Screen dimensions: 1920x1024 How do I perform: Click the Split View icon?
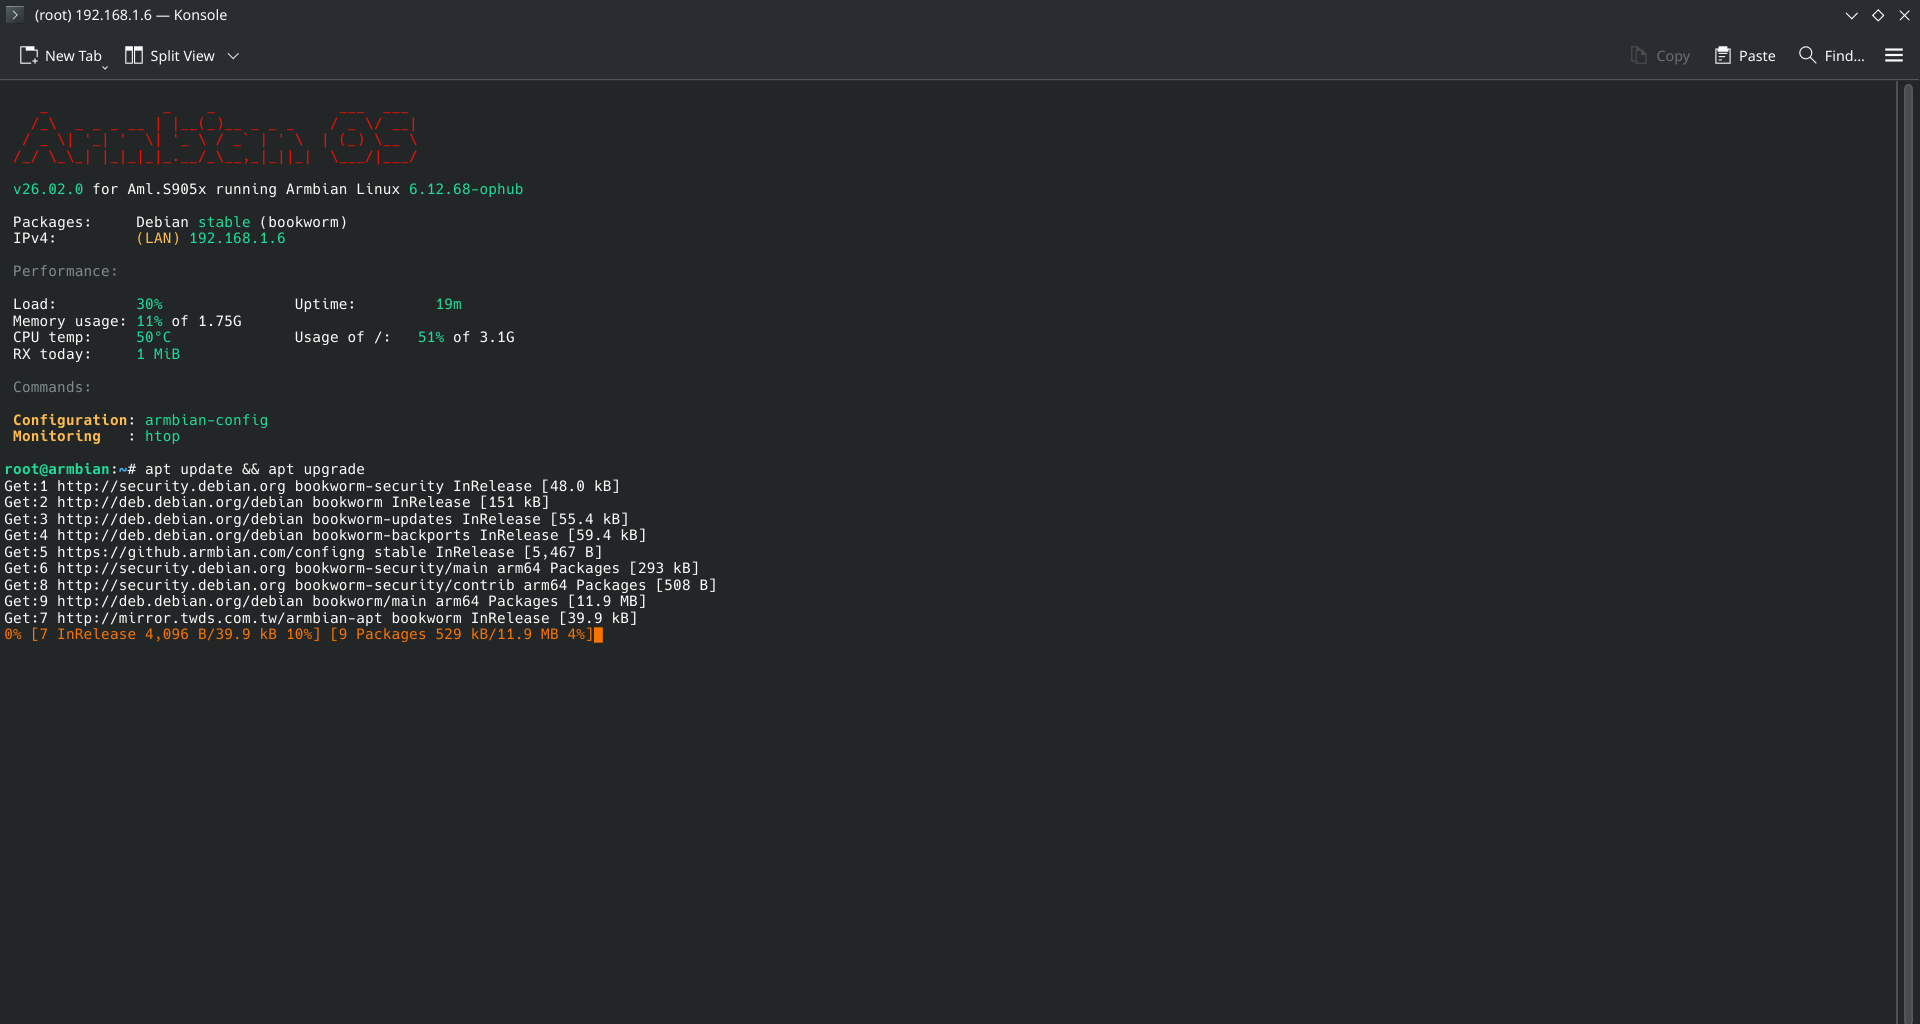click(133, 56)
